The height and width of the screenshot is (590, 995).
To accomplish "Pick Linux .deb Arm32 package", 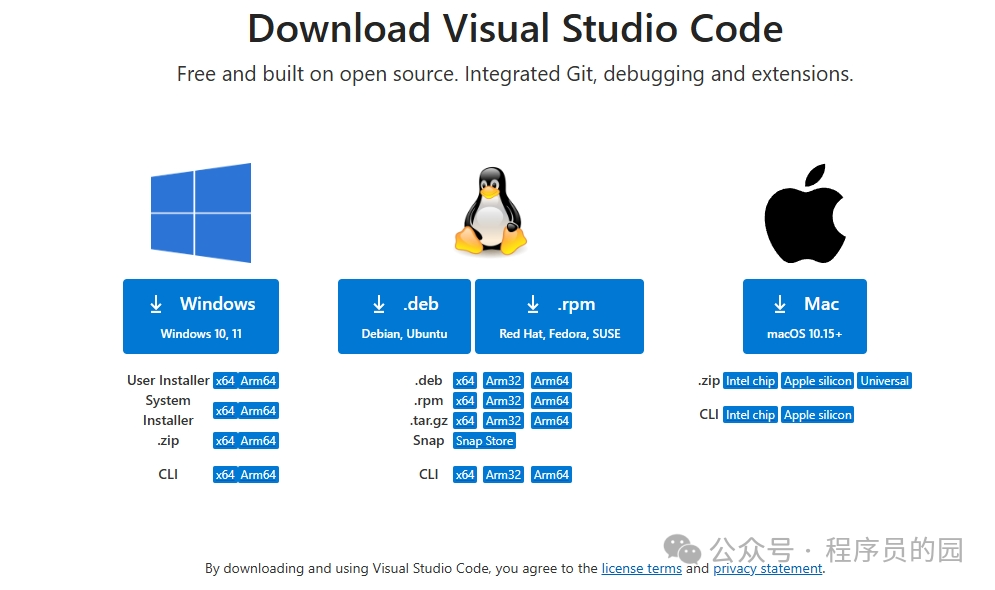I will pyautogui.click(x=503, y=381).
